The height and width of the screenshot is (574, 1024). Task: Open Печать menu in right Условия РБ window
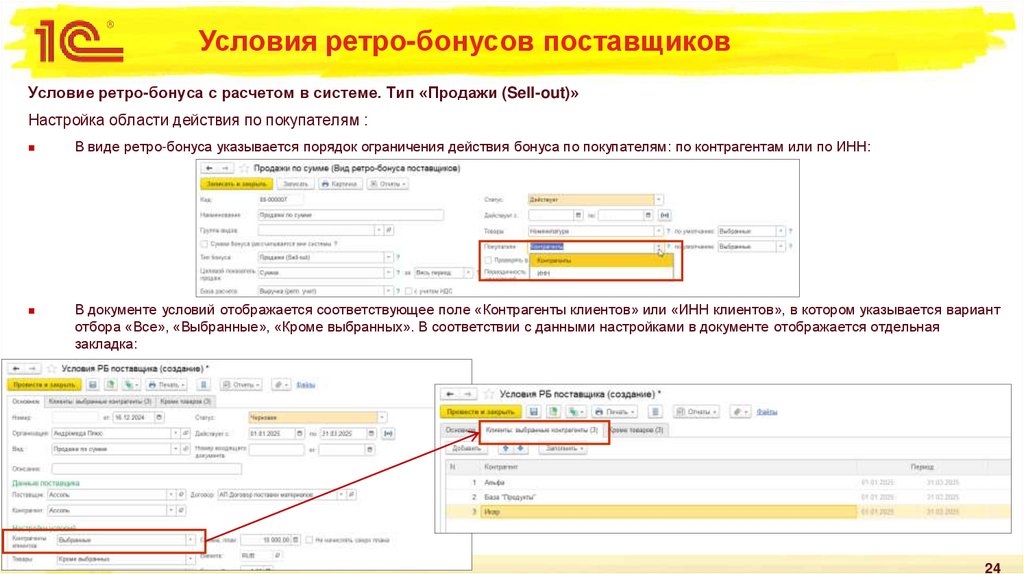point(615,412)
